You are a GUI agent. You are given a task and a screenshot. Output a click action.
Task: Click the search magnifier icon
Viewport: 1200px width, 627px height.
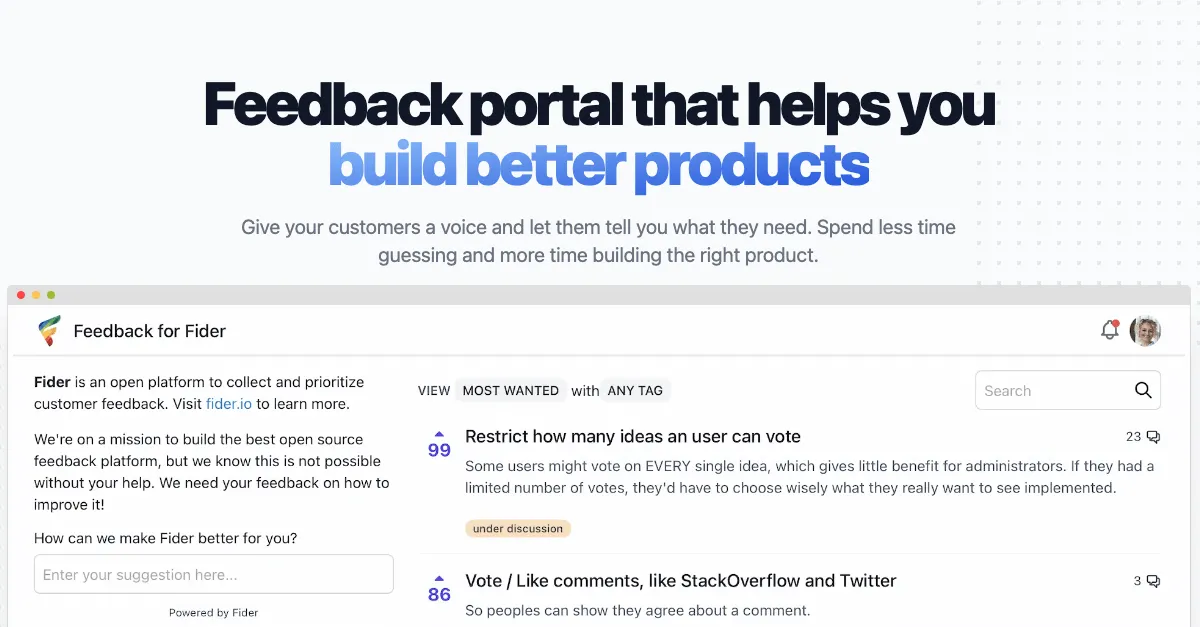(x=1143, y=391)
